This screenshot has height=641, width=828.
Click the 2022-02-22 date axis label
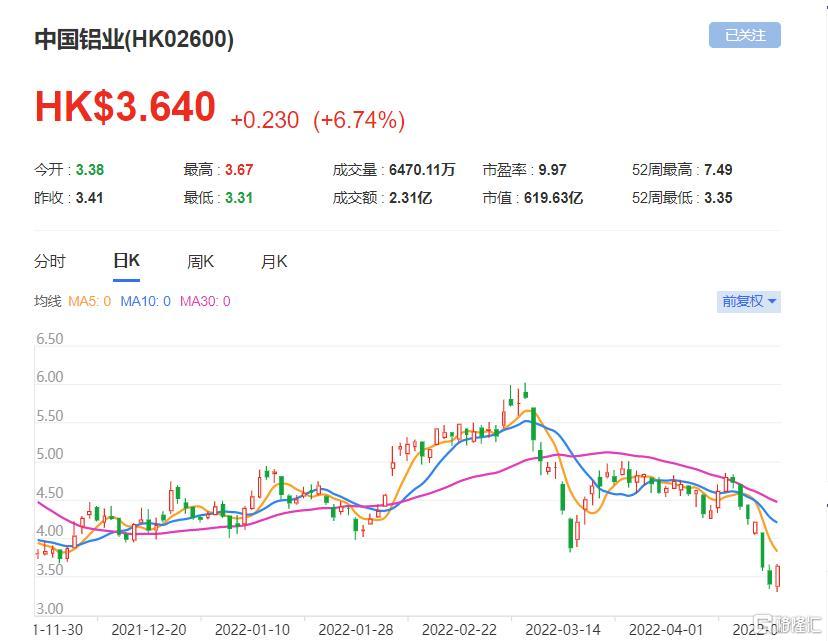(459, 630)
